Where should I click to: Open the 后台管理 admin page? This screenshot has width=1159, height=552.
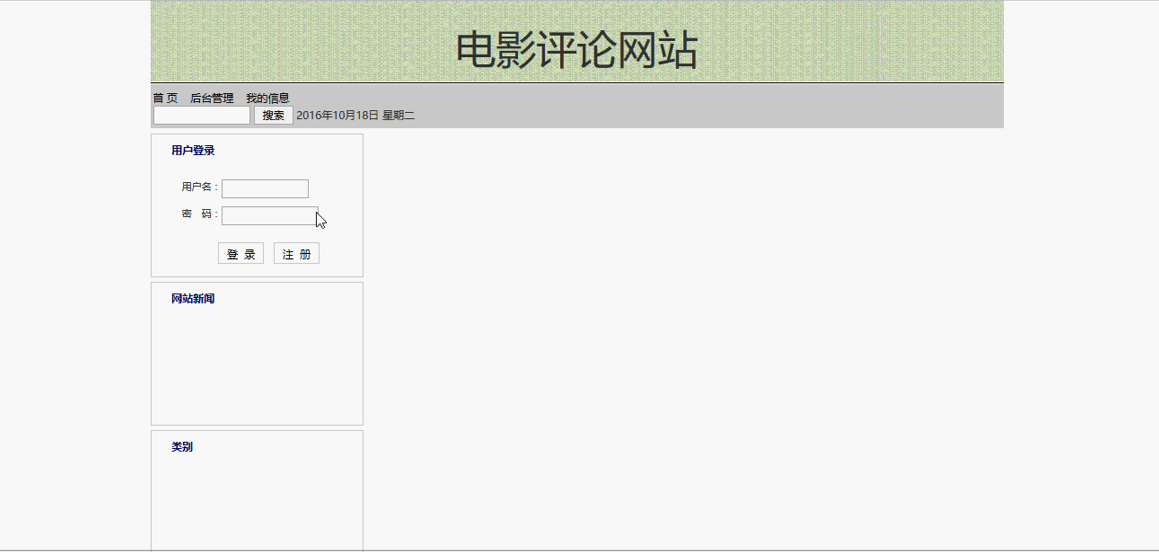tap(211, 98)
